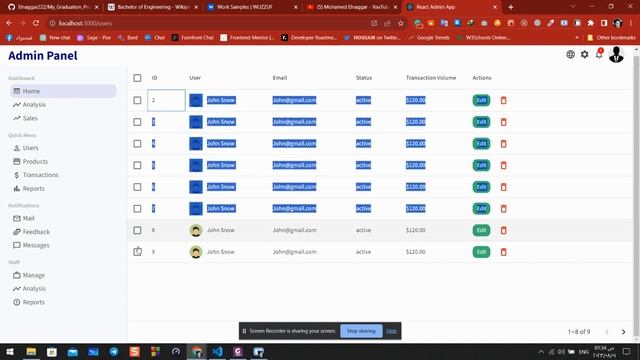Sort by the User column header
640x360 pixels.
[x=195, y=78]
